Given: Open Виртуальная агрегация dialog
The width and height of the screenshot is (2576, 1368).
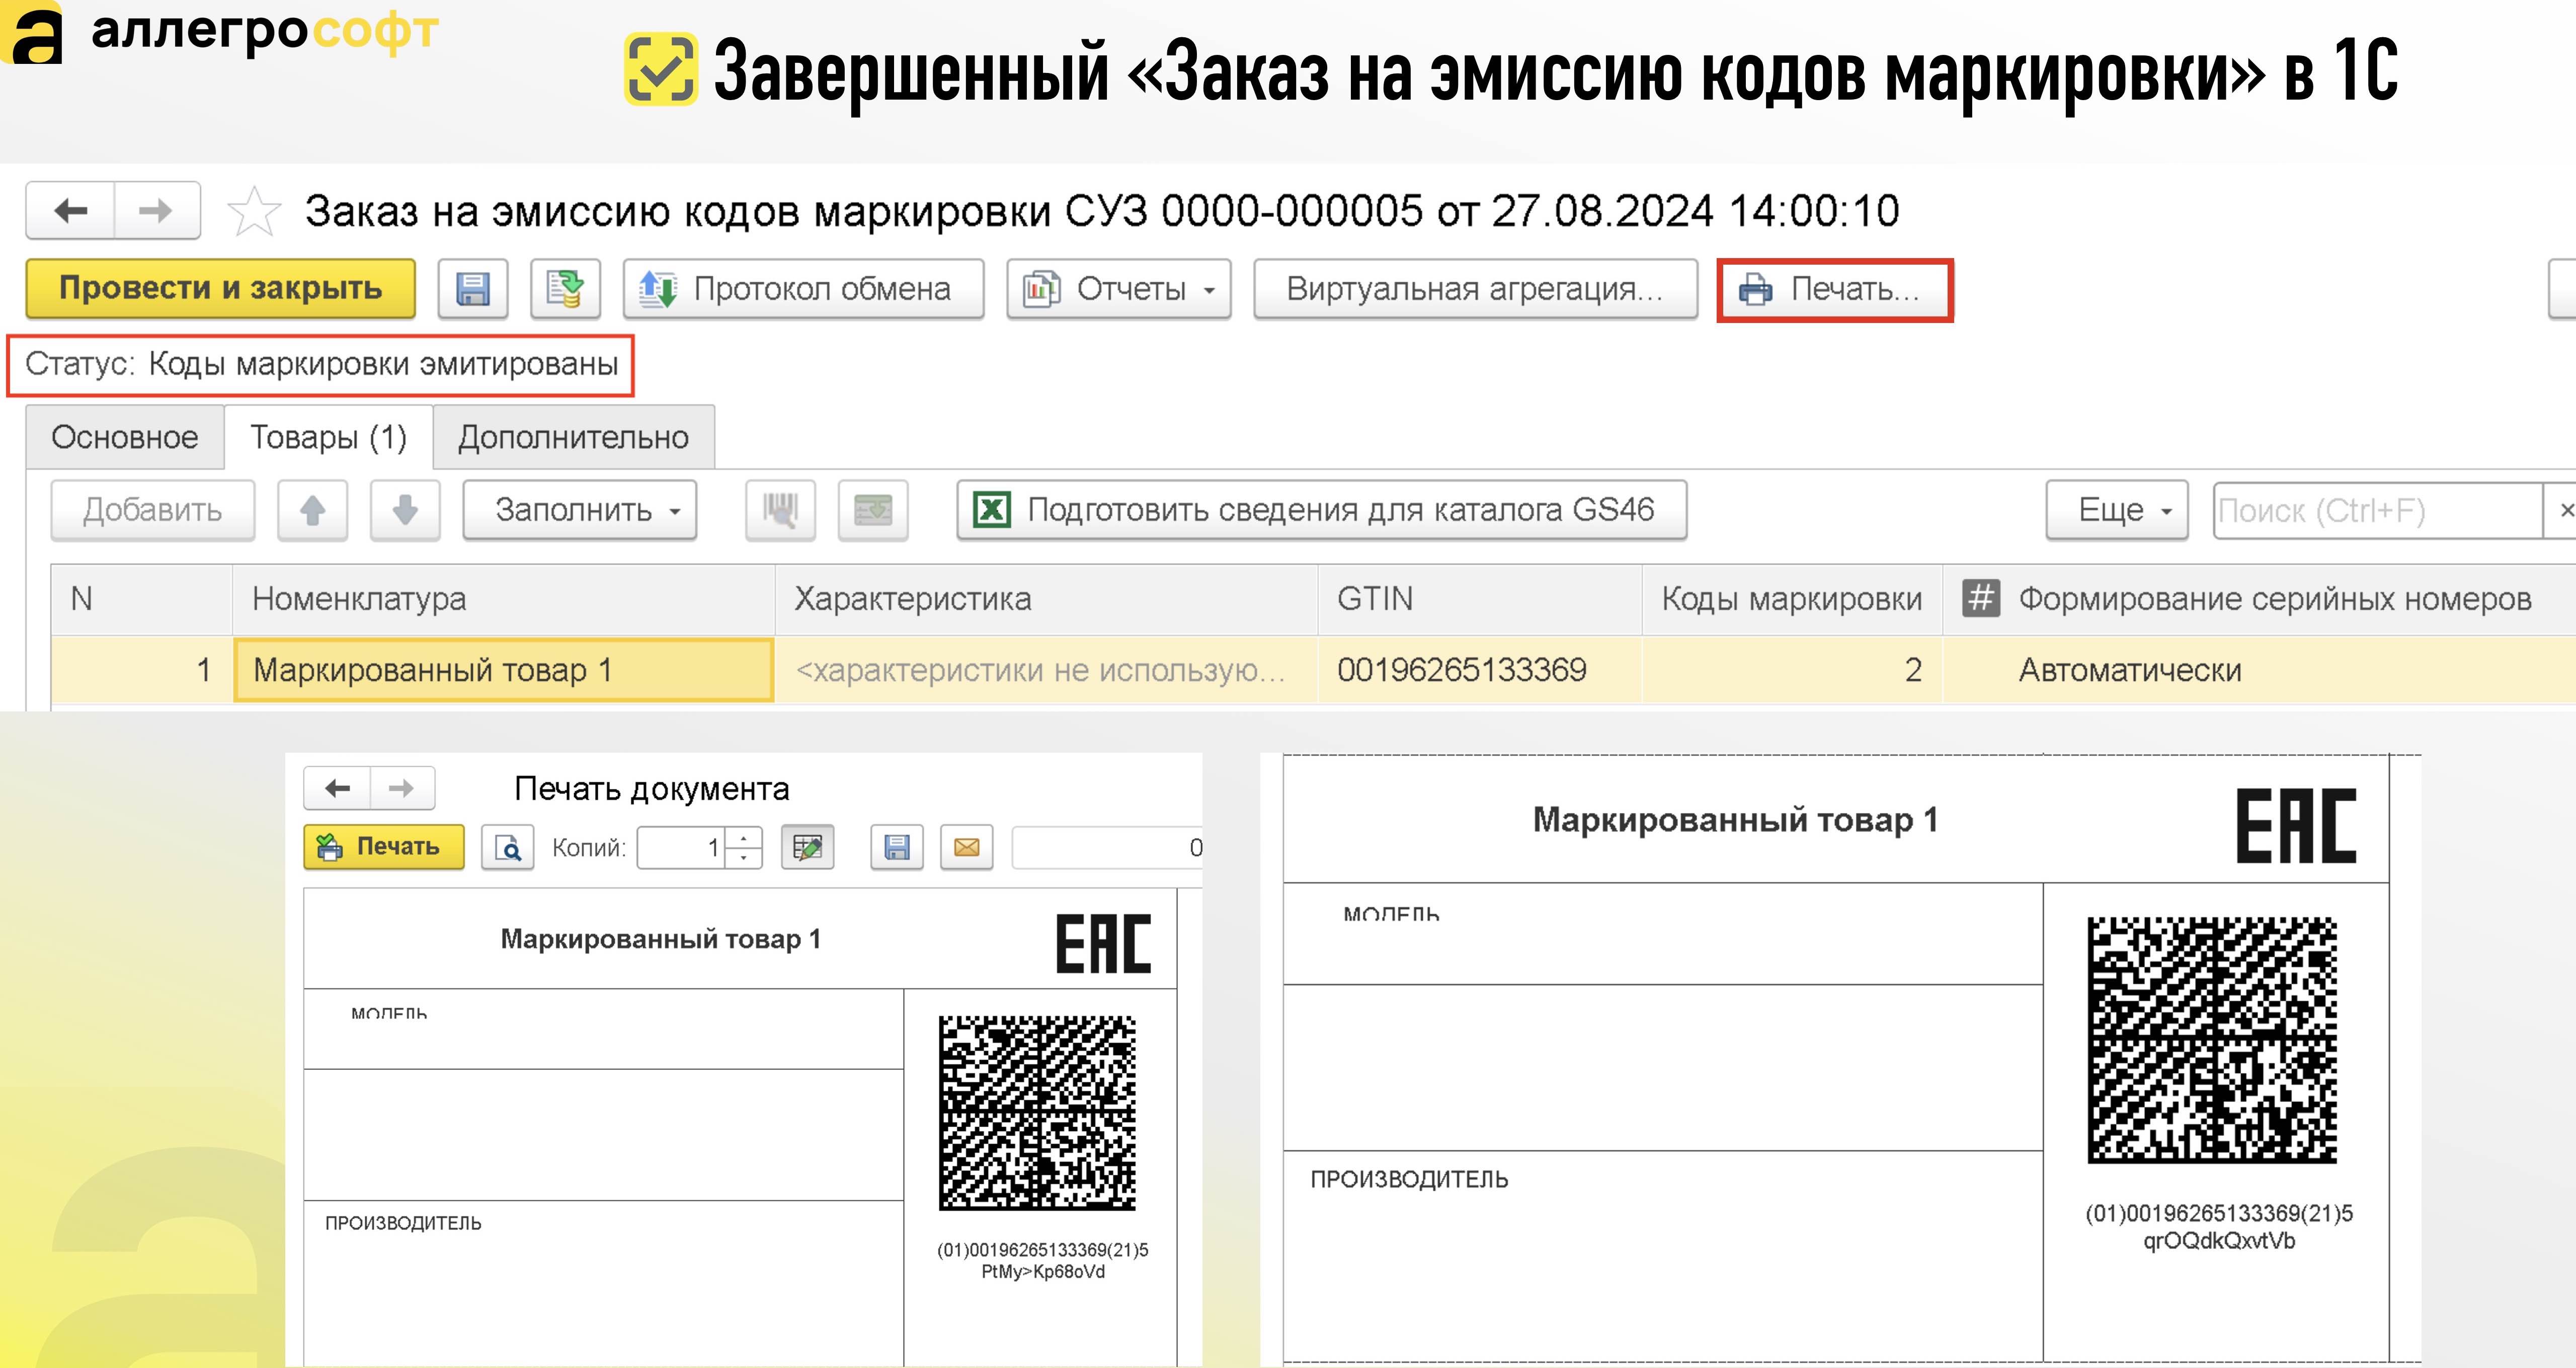Looking at the screenshot, I should click(x=1475, y=289).
